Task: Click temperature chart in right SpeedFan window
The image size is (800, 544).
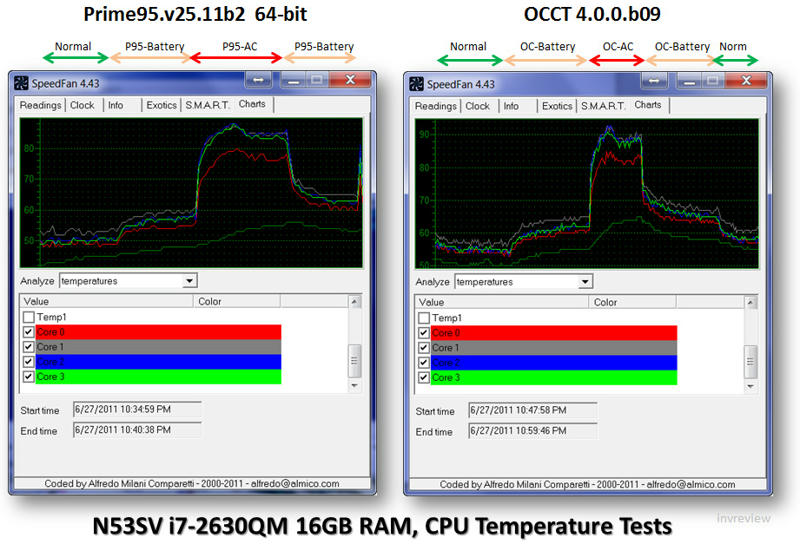Action: (x=587, y=194)
